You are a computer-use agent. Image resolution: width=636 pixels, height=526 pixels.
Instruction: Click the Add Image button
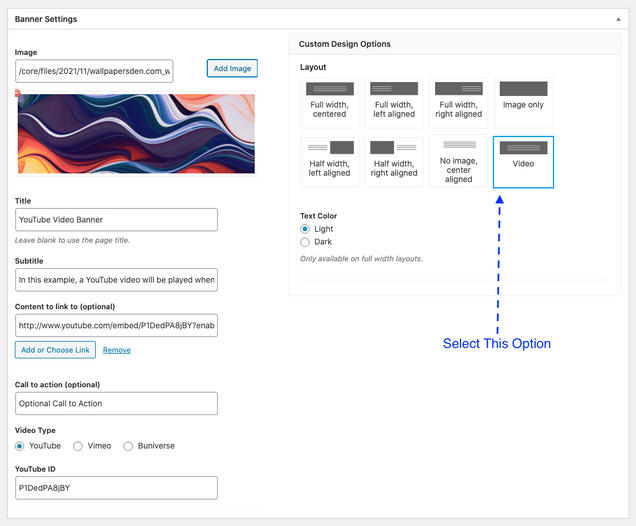pyautogui.click(x=232, y=68)
